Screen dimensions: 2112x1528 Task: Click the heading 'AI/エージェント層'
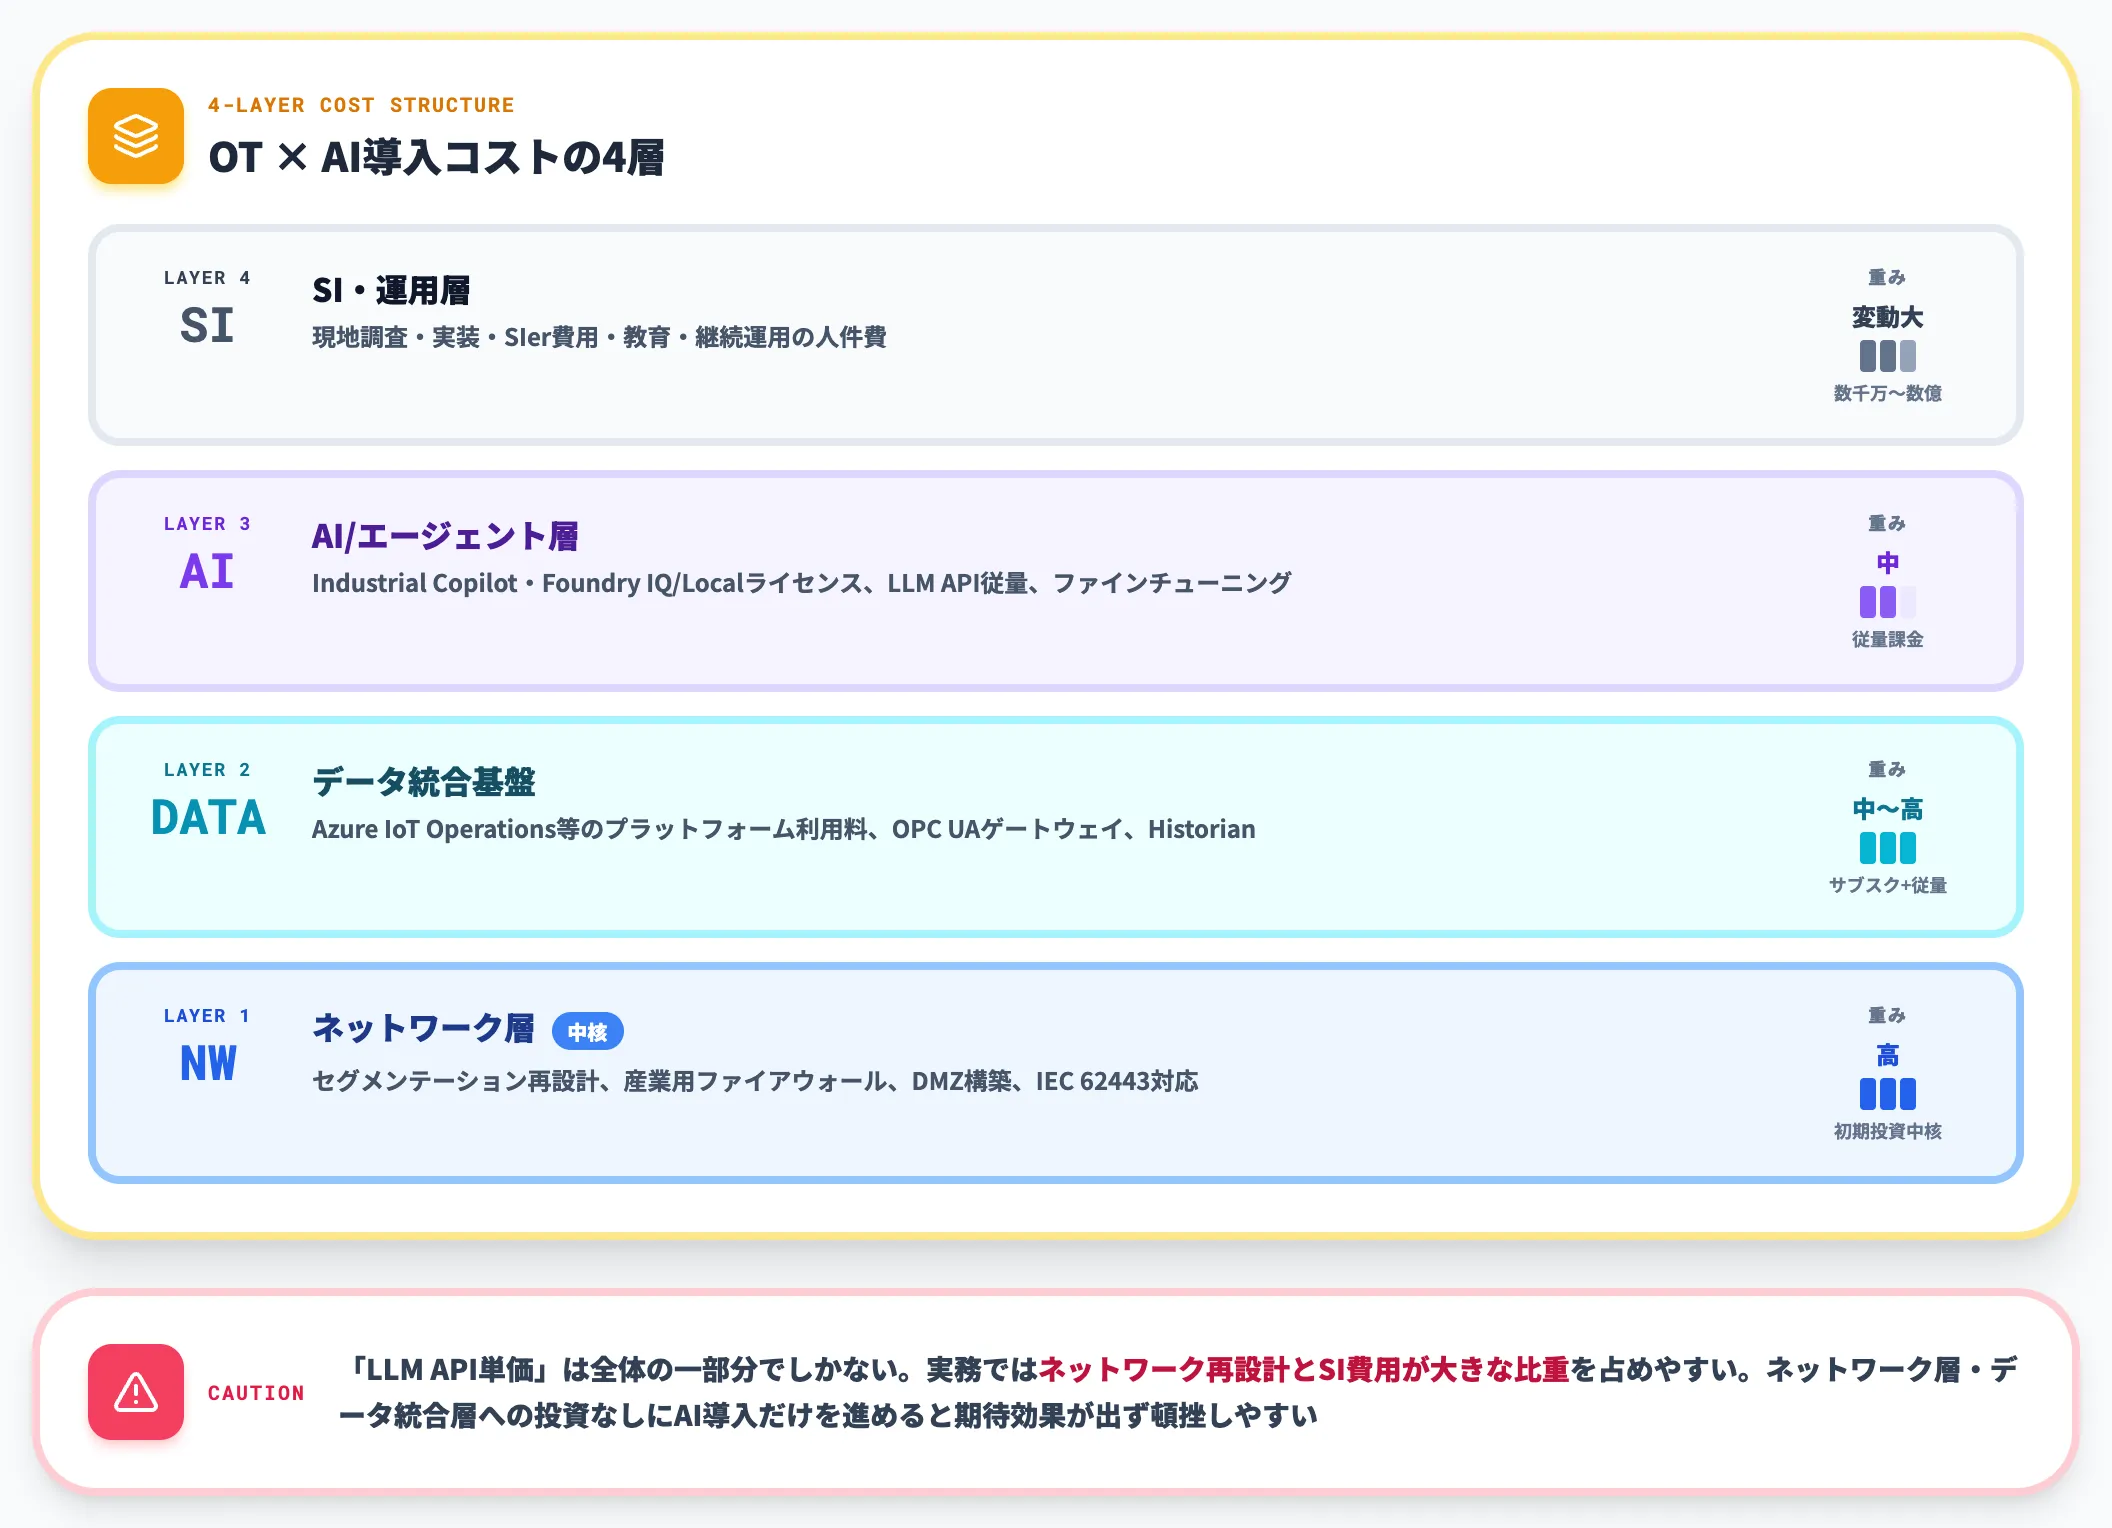(445, 537)
